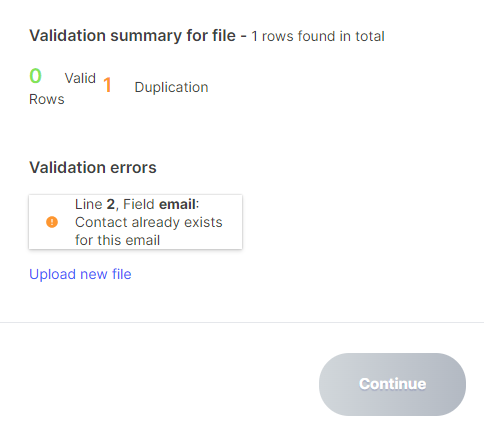This screenshot has width=484, height=429.
Task: Click the word Field in error card
Action: pyautogui.click(x=139, y=204)
